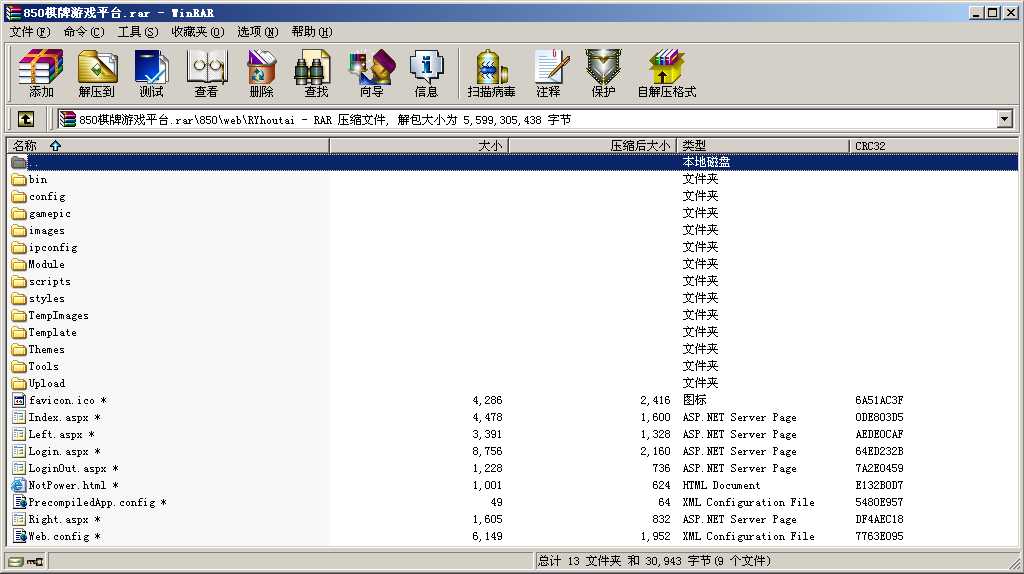Select the Template folder name
1024x574 pixels.
pyautogui.click(x=52, y=332)
